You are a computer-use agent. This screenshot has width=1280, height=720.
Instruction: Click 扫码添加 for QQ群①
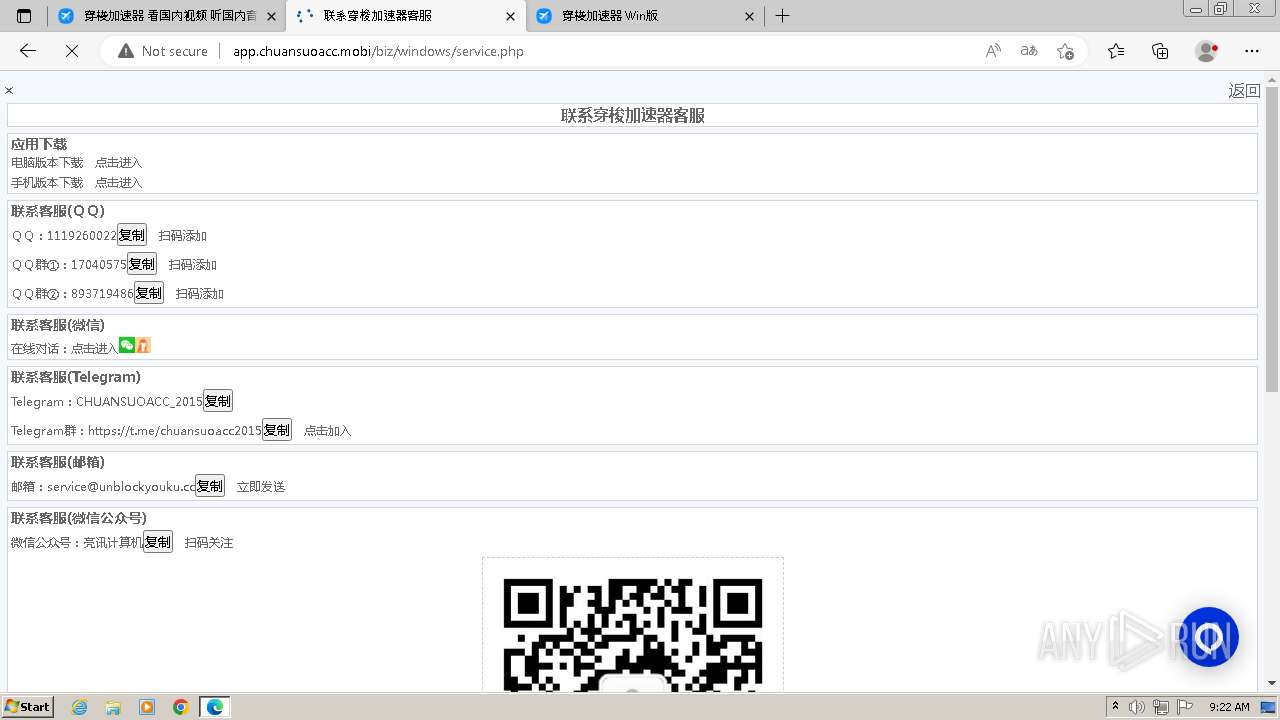point(192,265)
